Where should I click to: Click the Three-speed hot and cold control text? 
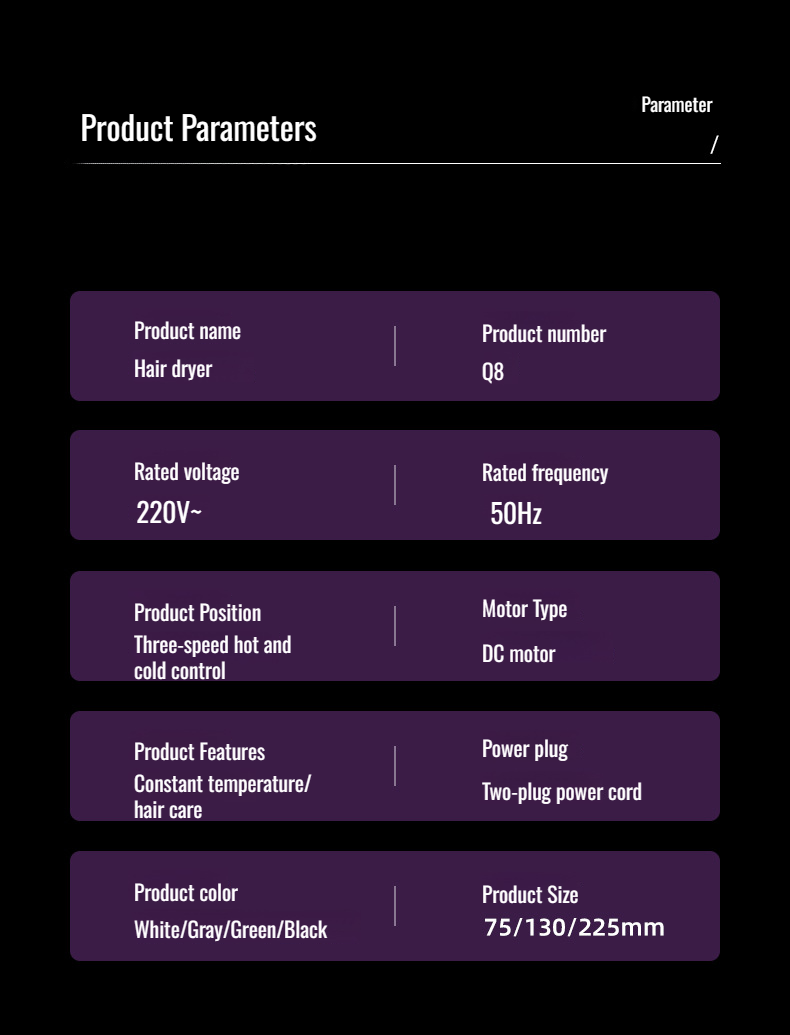click(x=212, y=657)
